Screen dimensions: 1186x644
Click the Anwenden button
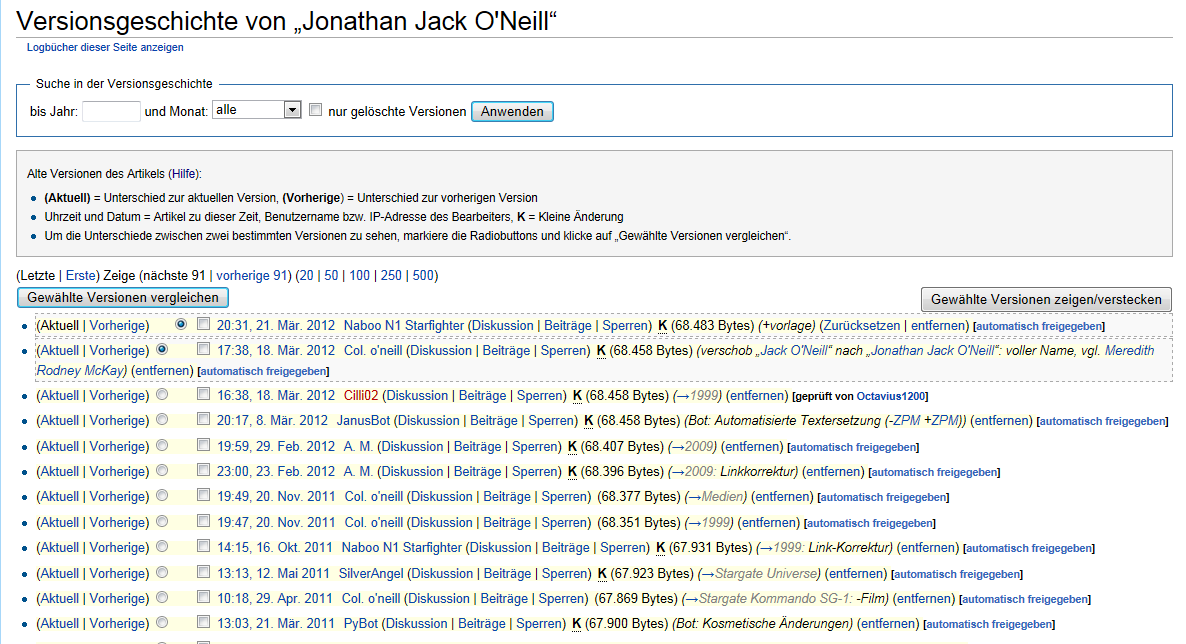click(512, 112)
